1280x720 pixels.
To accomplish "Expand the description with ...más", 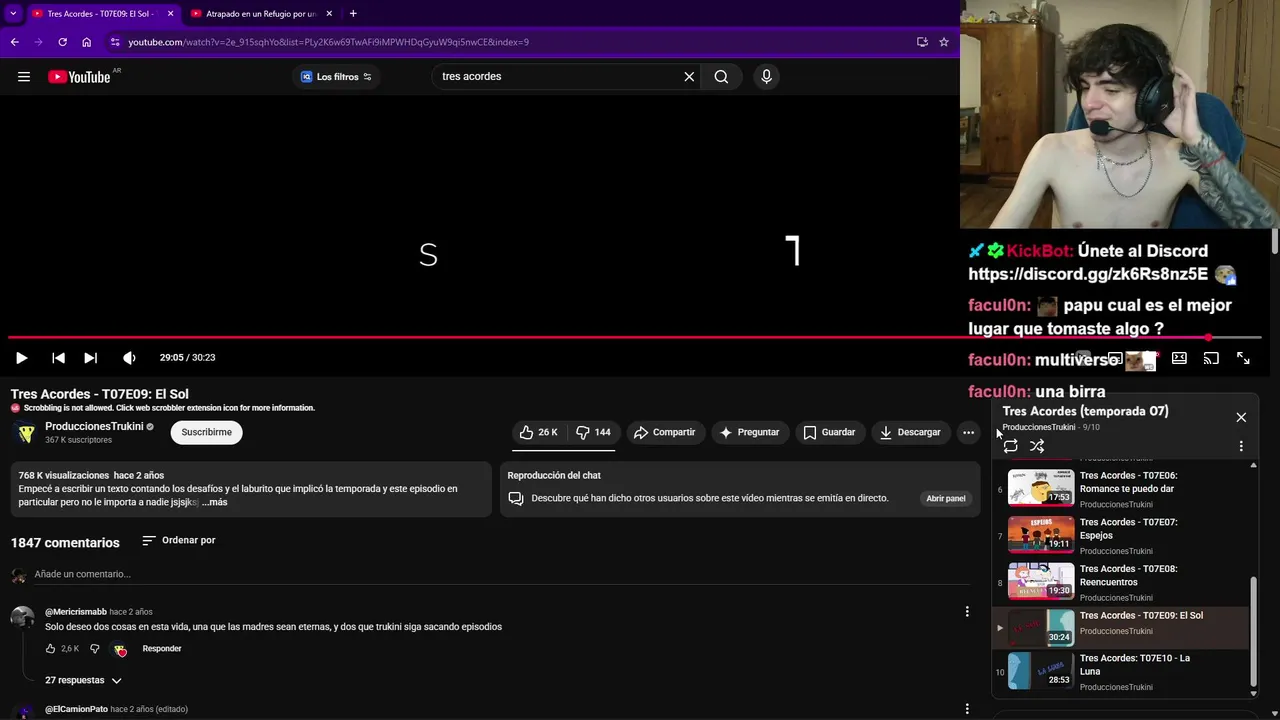I will (x=214, y=502).
